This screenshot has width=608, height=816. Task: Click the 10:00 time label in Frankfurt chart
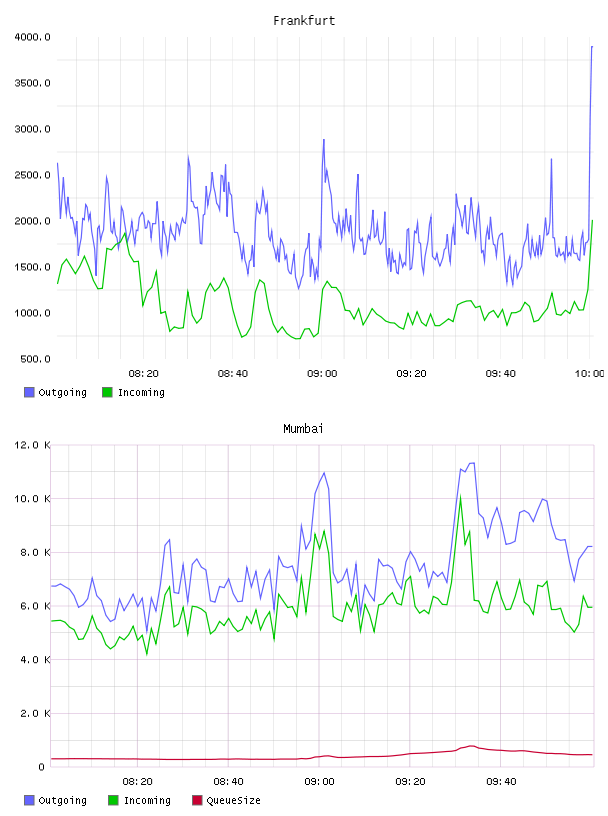589,374
